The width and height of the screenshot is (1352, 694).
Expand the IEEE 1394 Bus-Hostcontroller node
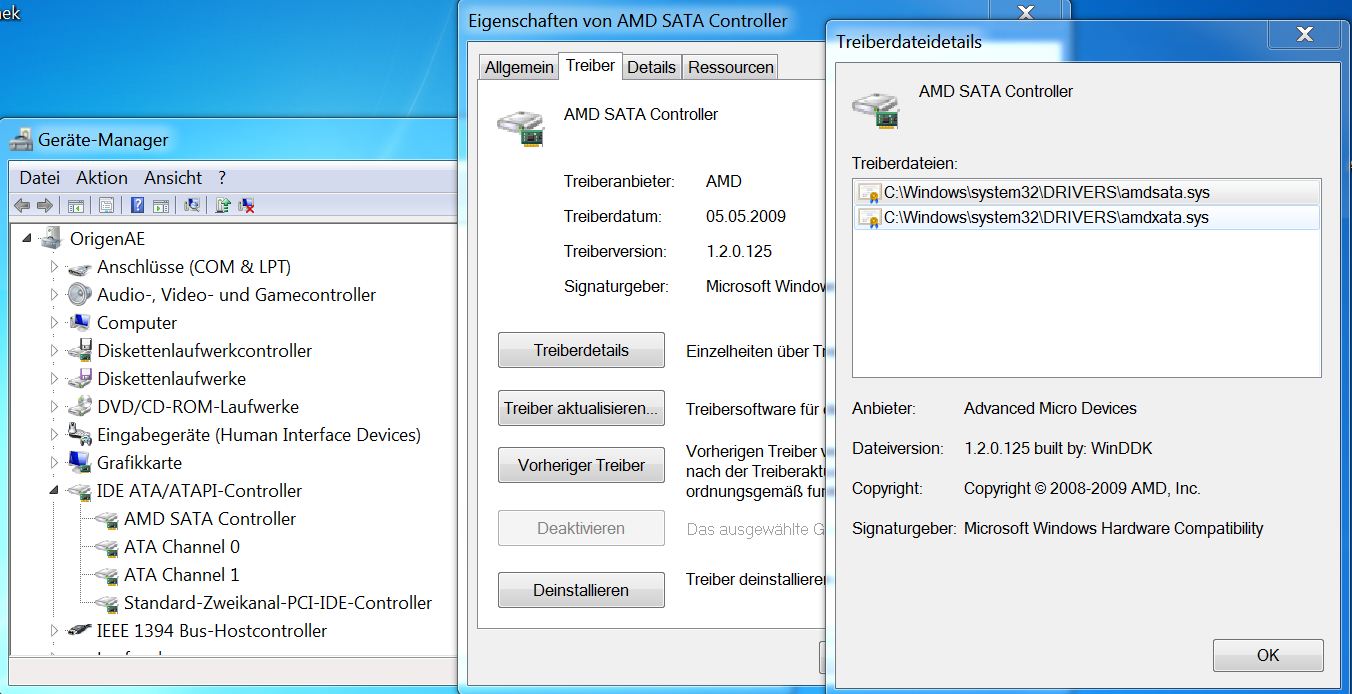55,631
